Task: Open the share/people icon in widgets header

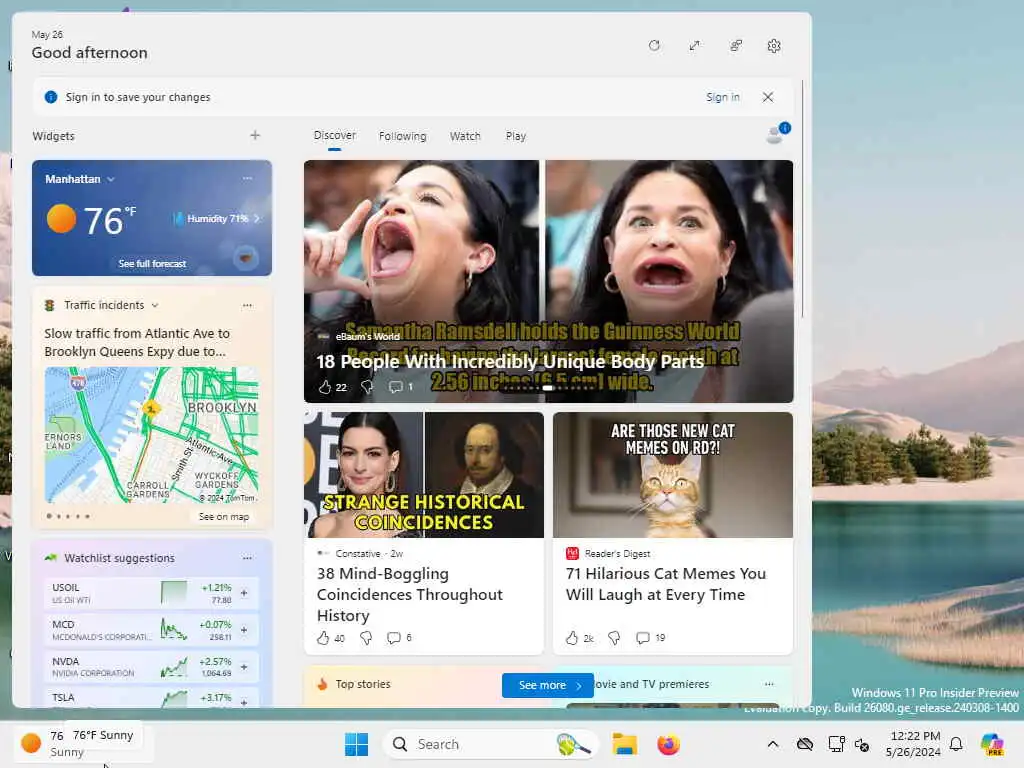Action: pyautogui.click(x=735, y=46)
